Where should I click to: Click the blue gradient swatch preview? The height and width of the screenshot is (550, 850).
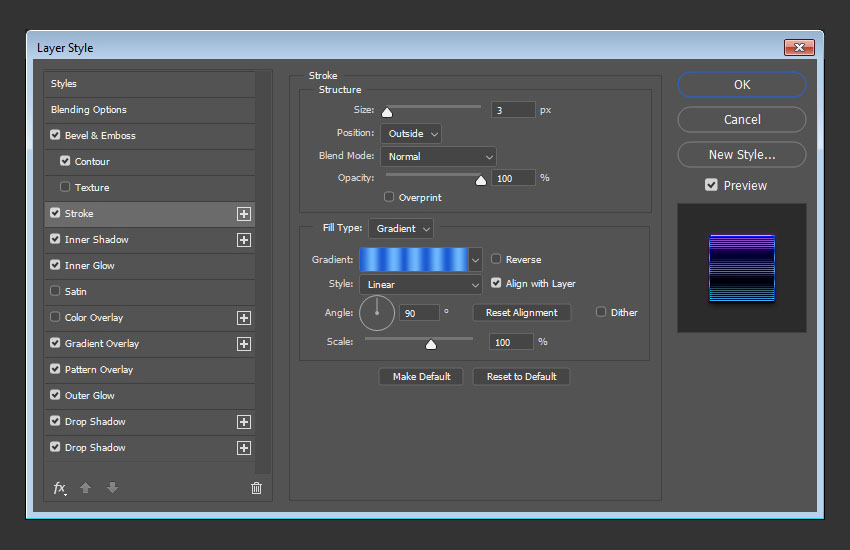[413, 259]
